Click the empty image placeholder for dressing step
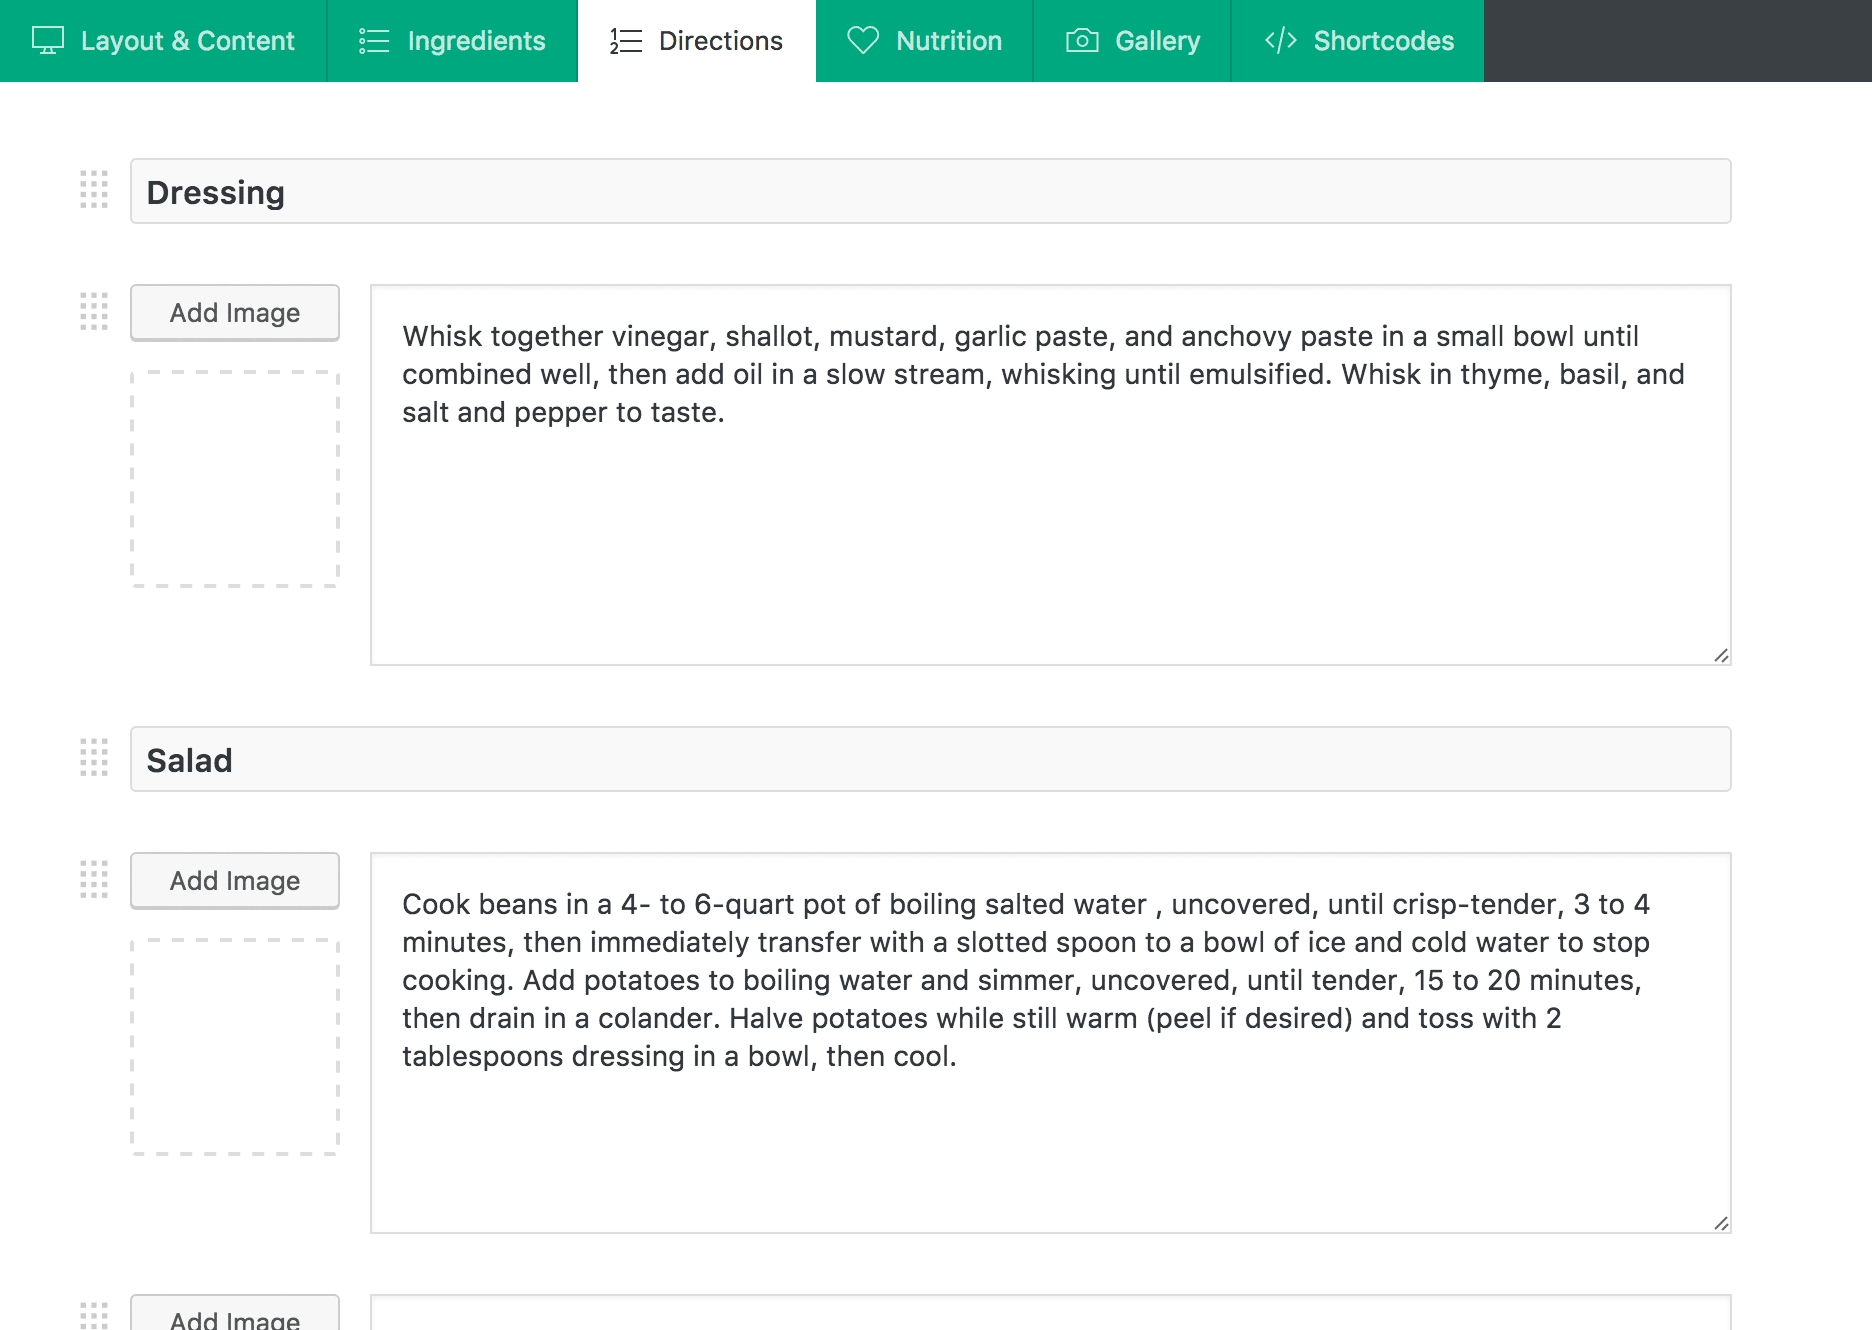This screenshot has height=1330, width=1872. (235, 479)
